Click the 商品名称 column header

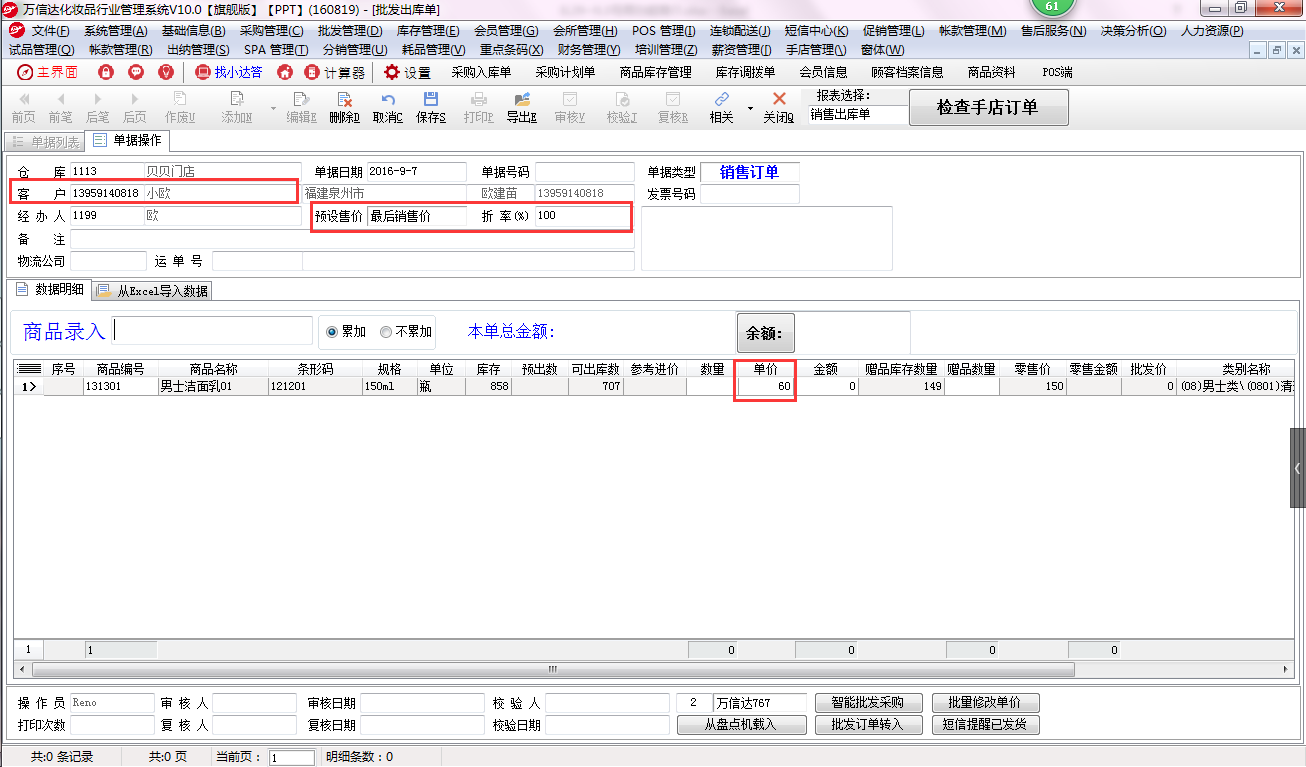[x=213, y=369]
